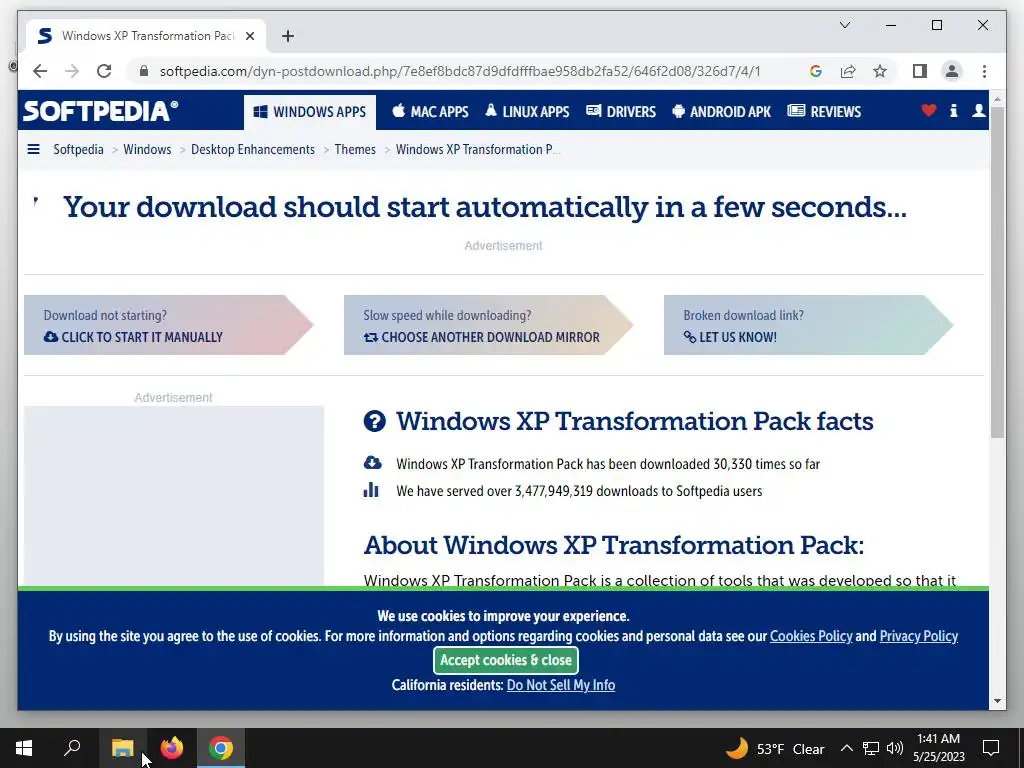Open a new Chrome tab

tap(288, 36)
